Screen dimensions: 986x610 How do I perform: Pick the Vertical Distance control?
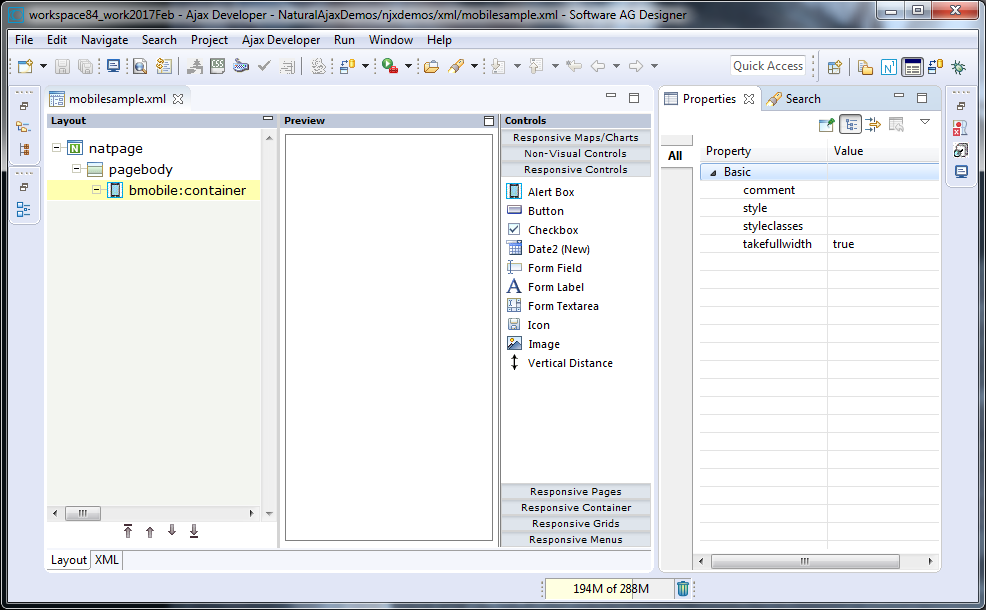(569, 363)
